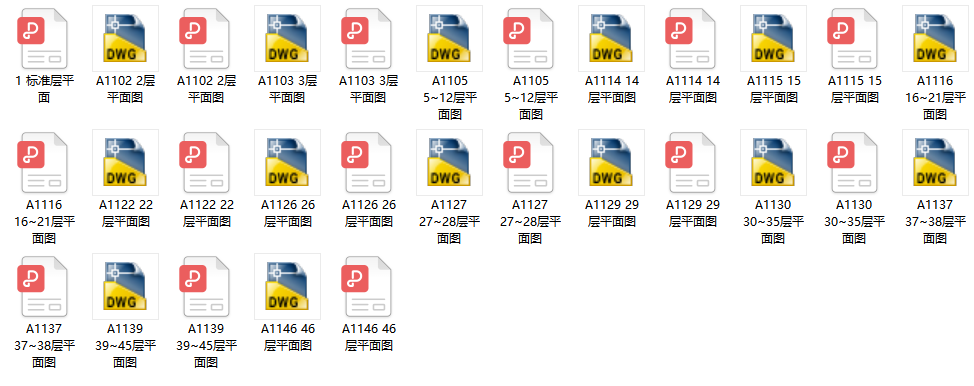Select the A1105 5~12层平面图 DWG icon
Screen dimensions: 974x386
[x=450, y=39]
